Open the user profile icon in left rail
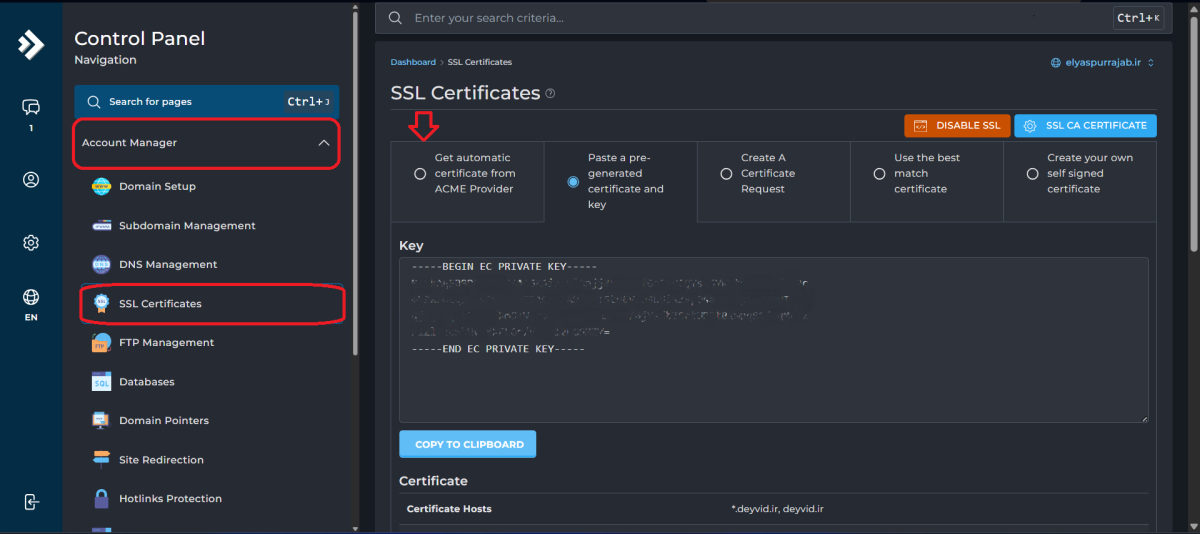 [31, 180]
